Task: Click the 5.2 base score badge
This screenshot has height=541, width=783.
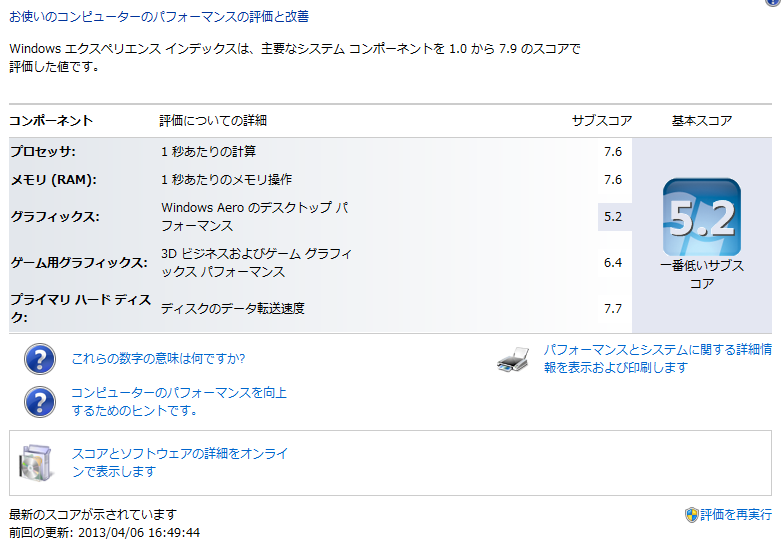Action: (x=702, y=217)
